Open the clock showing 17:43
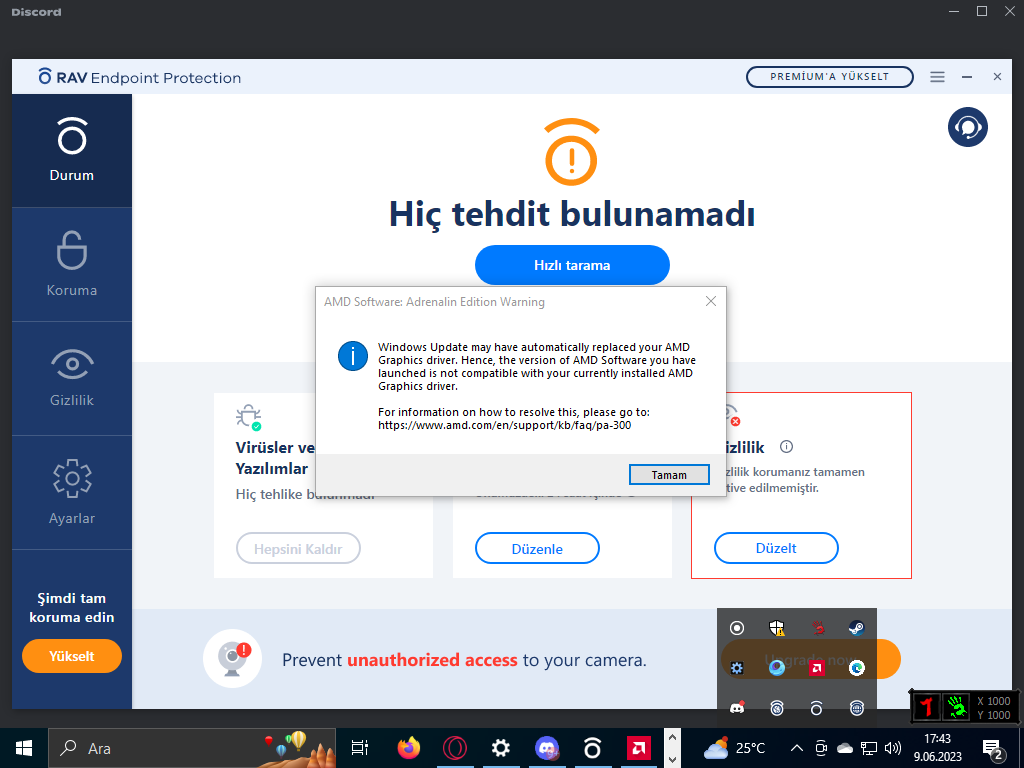 pos(938,748)
